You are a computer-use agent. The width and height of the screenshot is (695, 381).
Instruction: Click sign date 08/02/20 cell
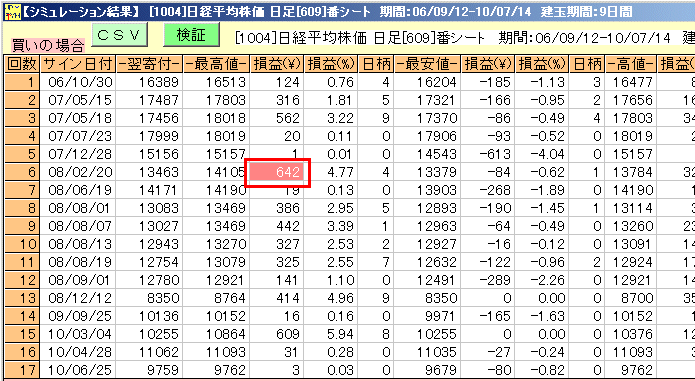(x=78, y=172)
